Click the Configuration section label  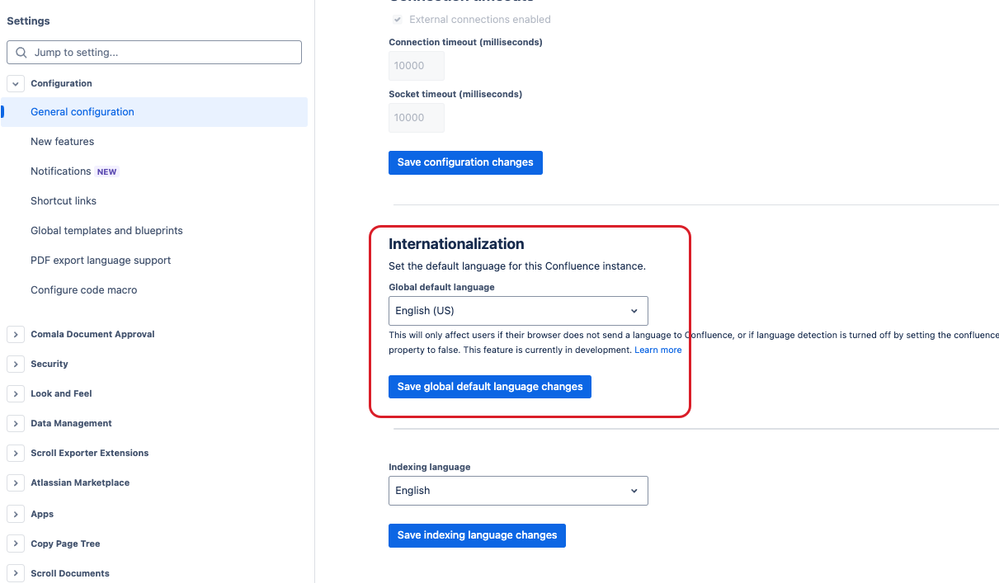tap(61, 83)
